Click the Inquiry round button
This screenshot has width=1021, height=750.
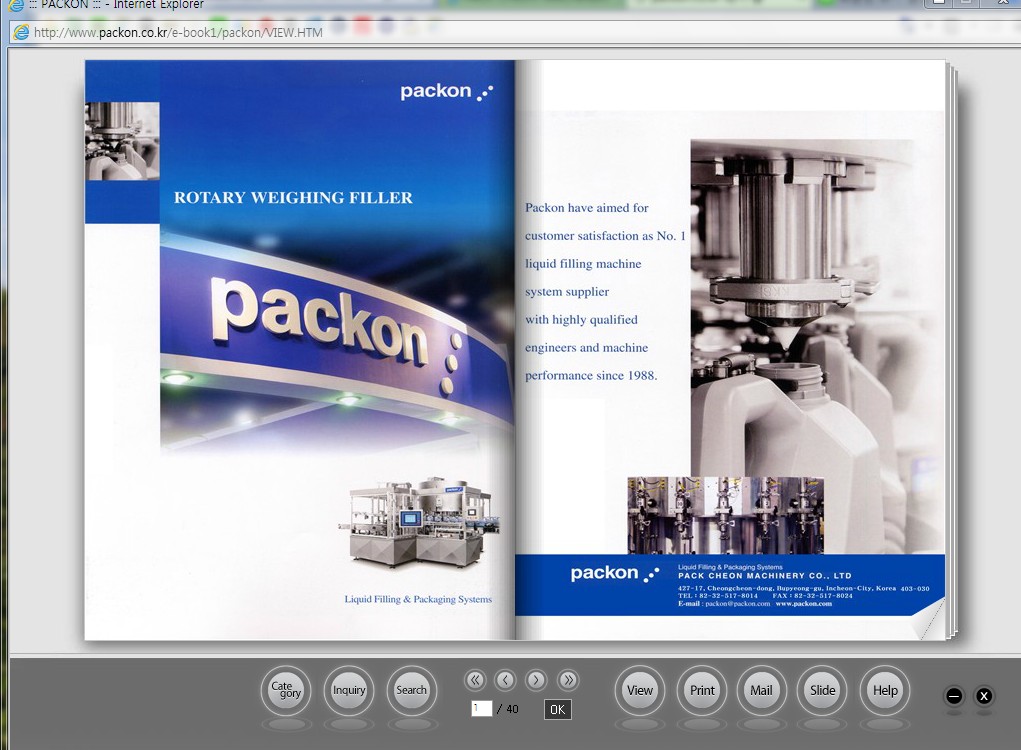click(x=349, y=690)
